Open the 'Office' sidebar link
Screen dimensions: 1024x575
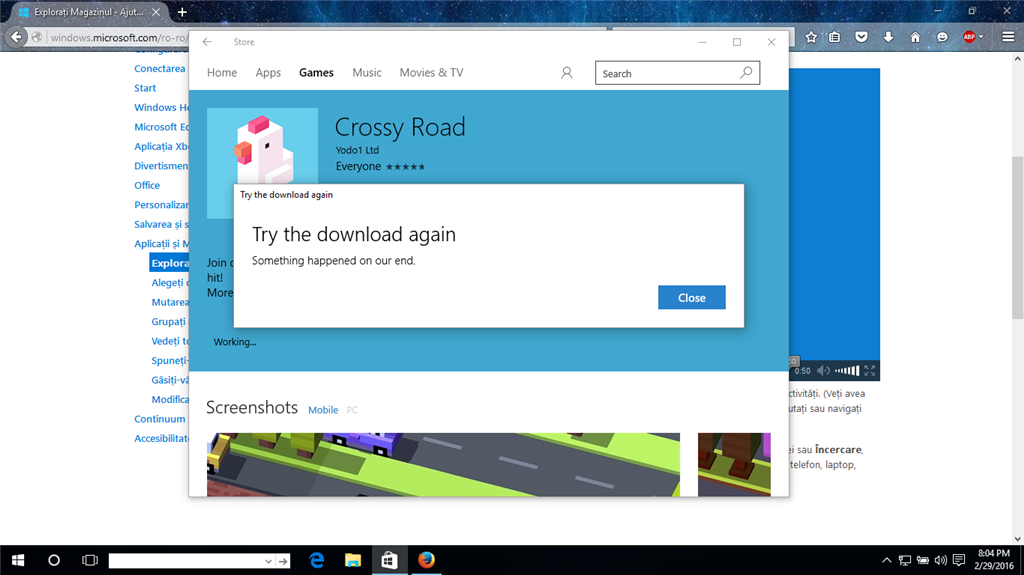pos(147,186)
